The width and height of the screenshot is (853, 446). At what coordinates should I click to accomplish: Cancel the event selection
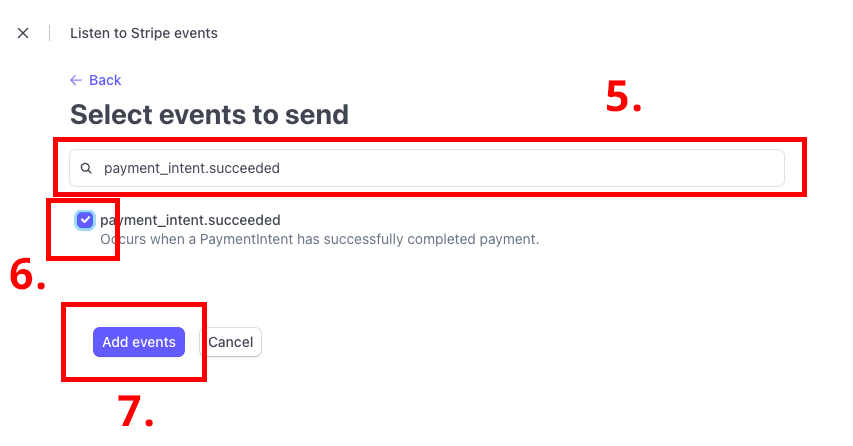pyautogui.click(x=231, y=342)
